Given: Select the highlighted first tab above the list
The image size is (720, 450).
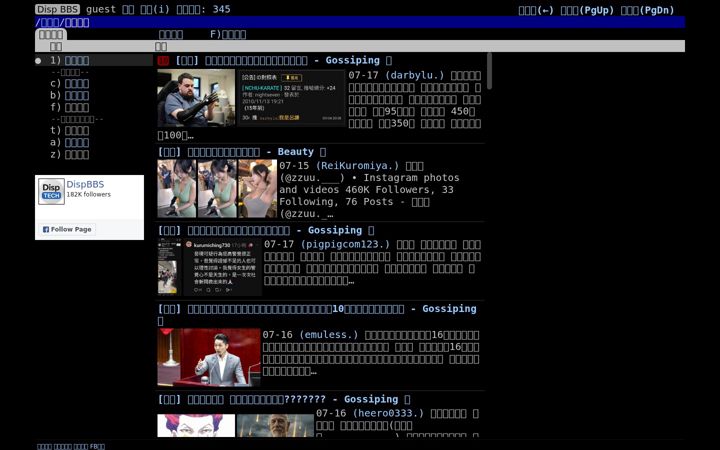Looking at the screenshot, I should (x=51, y=34).
